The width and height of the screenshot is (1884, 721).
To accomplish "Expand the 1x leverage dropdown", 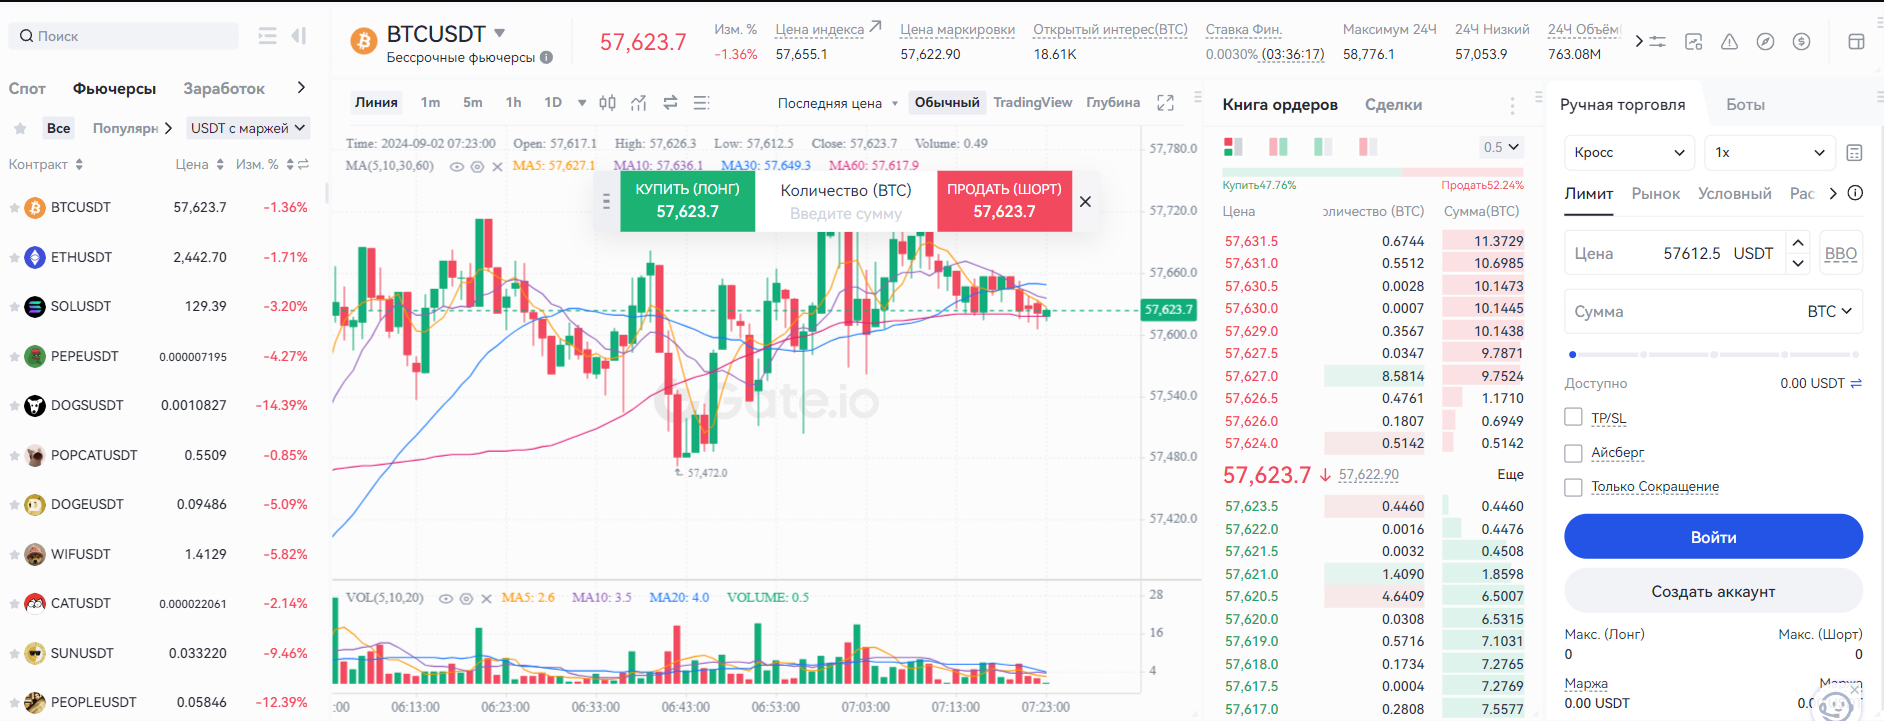I will [x=1769, y=153].
